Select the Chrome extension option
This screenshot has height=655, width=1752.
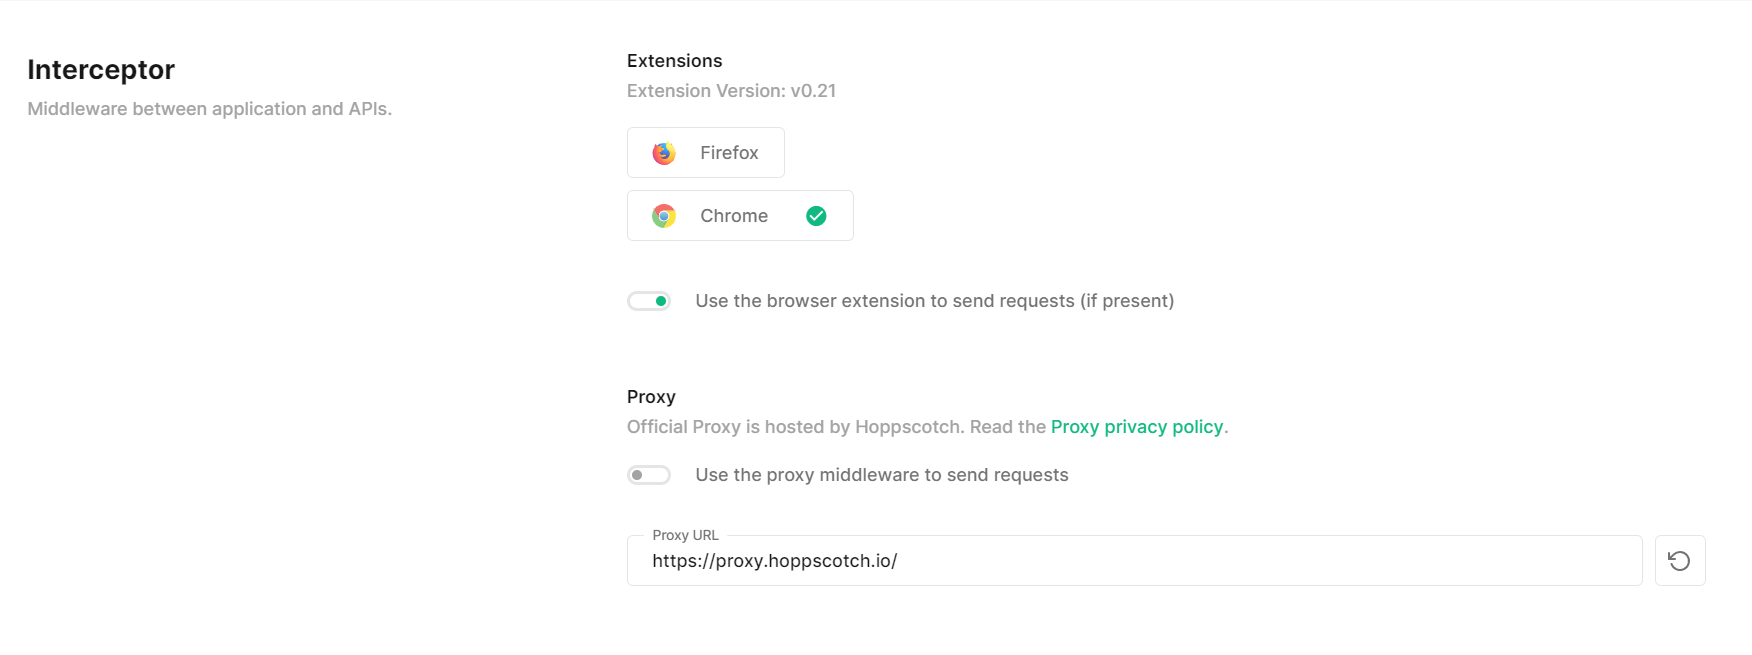click(x=733, y=215)
